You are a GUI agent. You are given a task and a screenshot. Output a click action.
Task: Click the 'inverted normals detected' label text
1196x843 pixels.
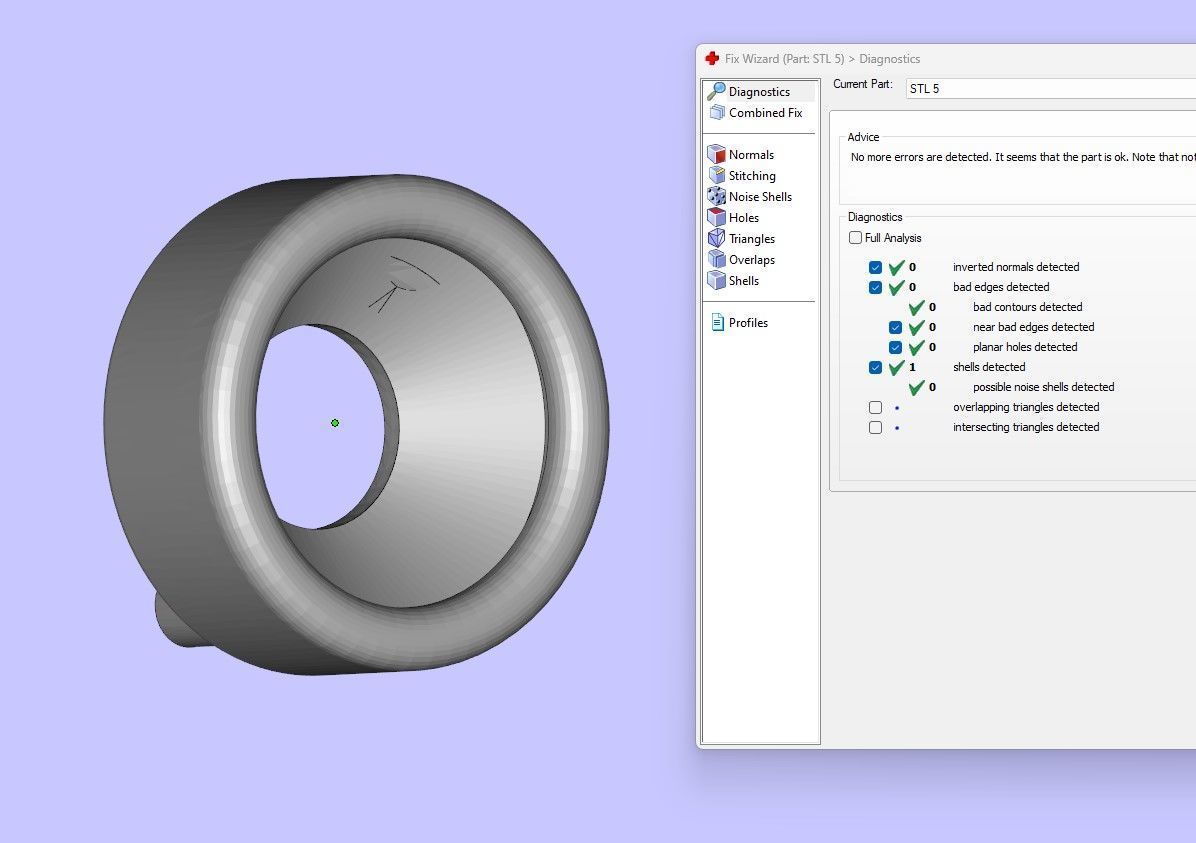pyautogui.click(x=1016, y=267)
